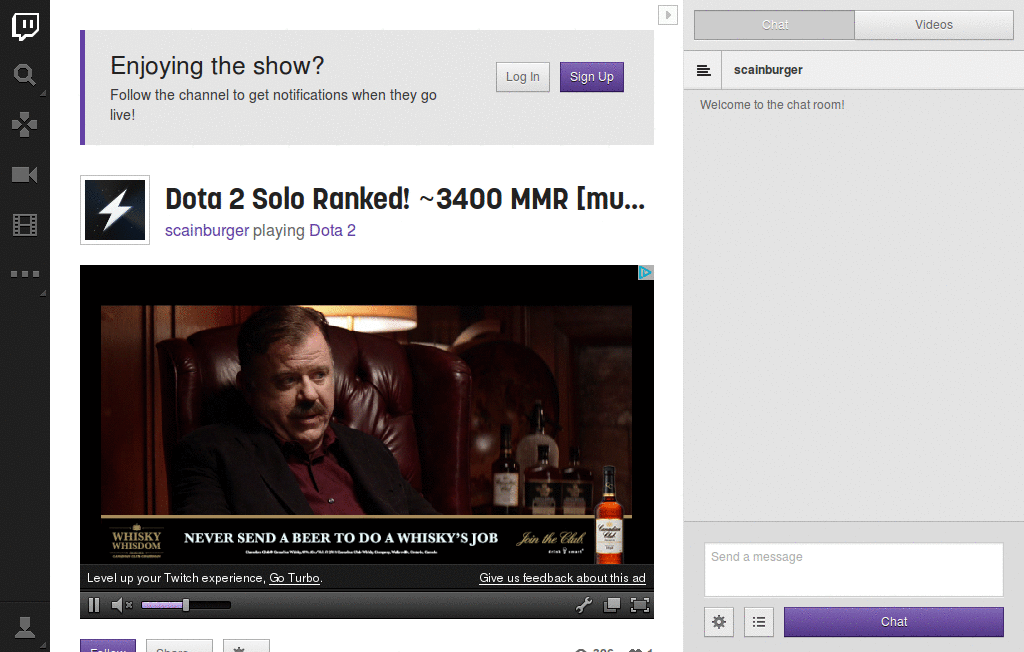Image resolution: width=1024 pixels, height=652 pixels.
Task: Click the purple Chat send button
Action: pos(893,622)
